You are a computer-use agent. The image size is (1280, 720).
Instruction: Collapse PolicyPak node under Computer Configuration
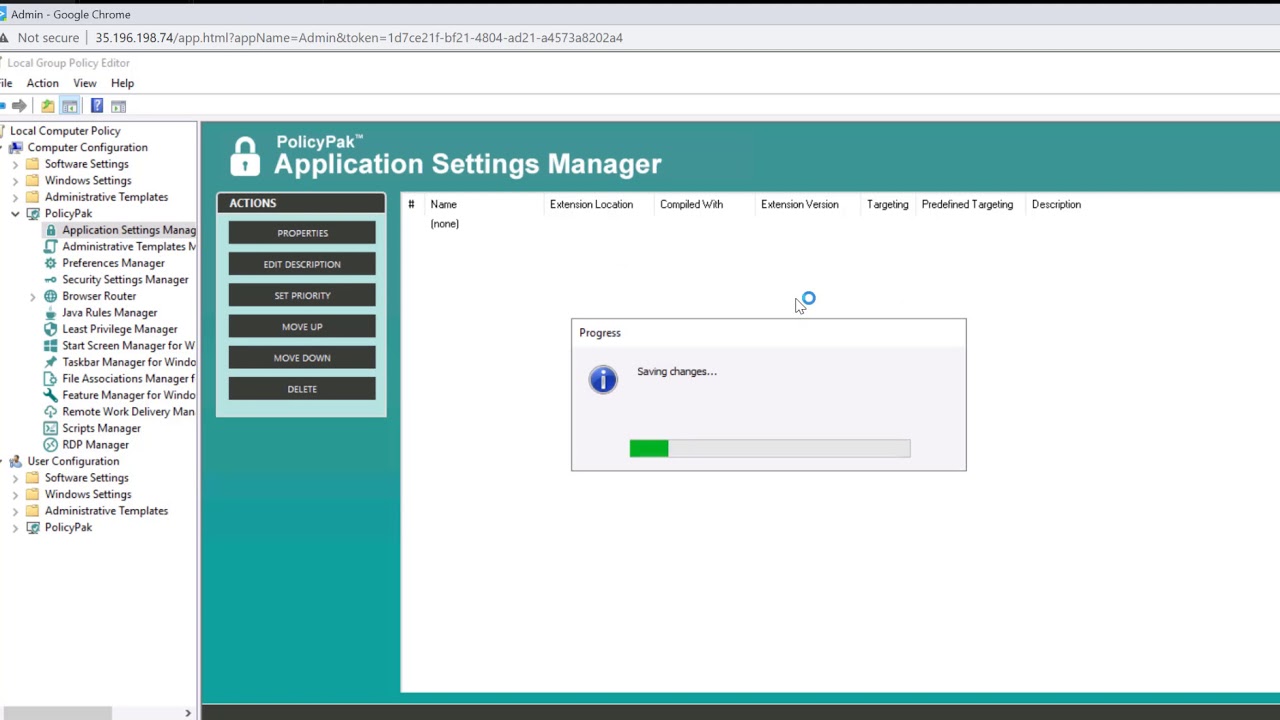[x=15, y=214]
